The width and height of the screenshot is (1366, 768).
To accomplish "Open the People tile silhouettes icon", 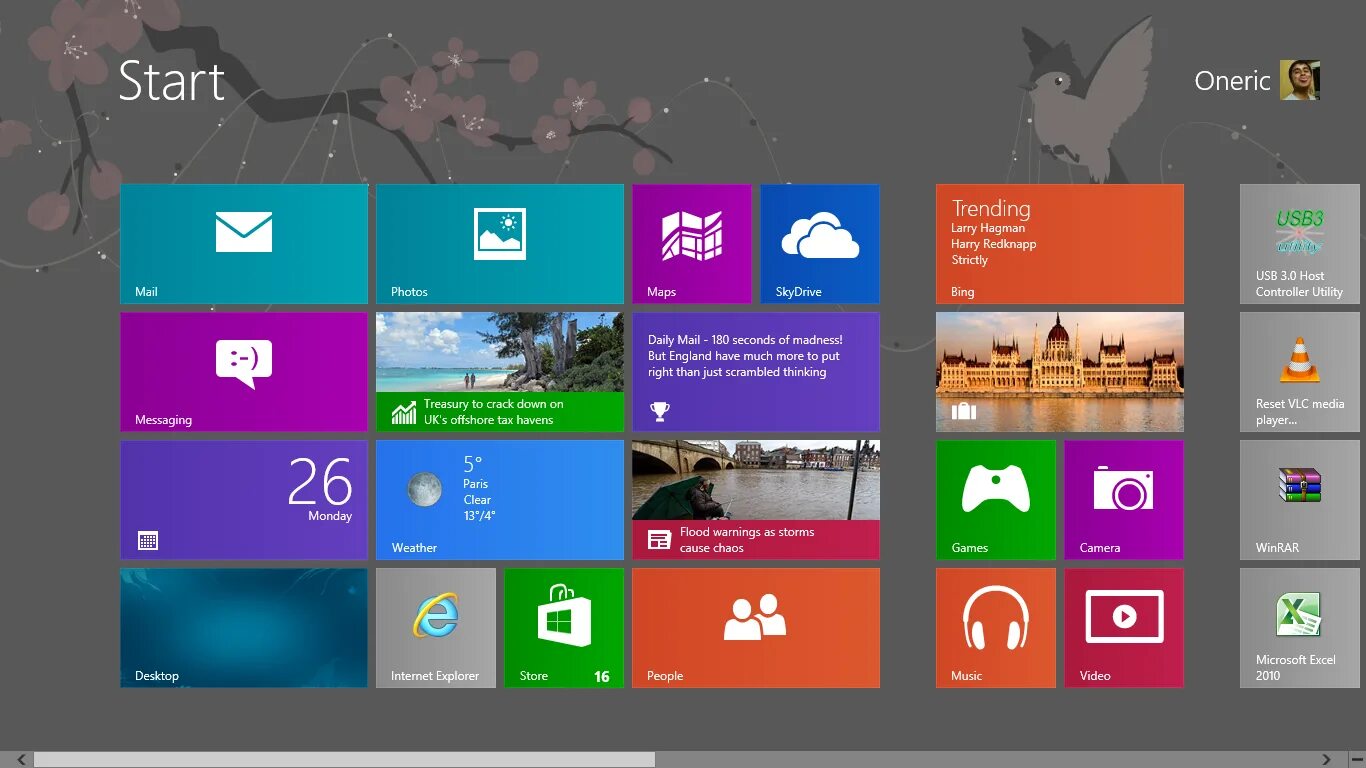I will point(755,617).
